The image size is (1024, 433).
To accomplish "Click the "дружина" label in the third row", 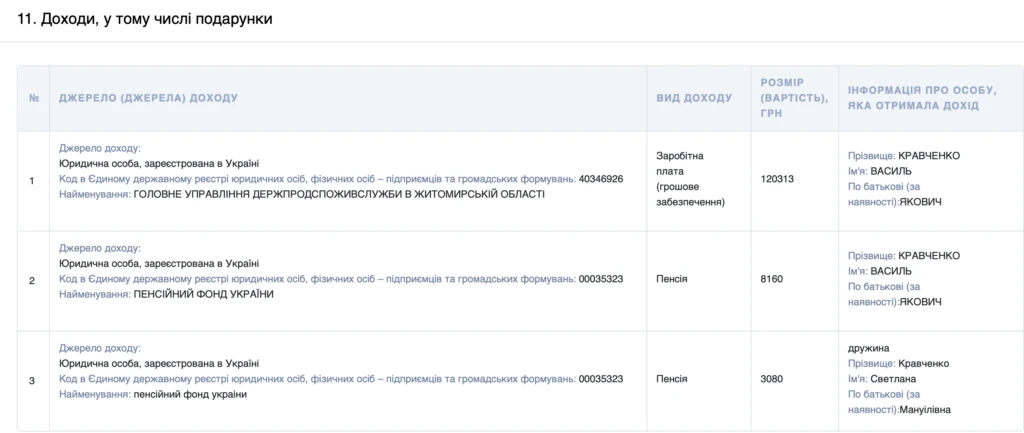I will click(867, 347).
